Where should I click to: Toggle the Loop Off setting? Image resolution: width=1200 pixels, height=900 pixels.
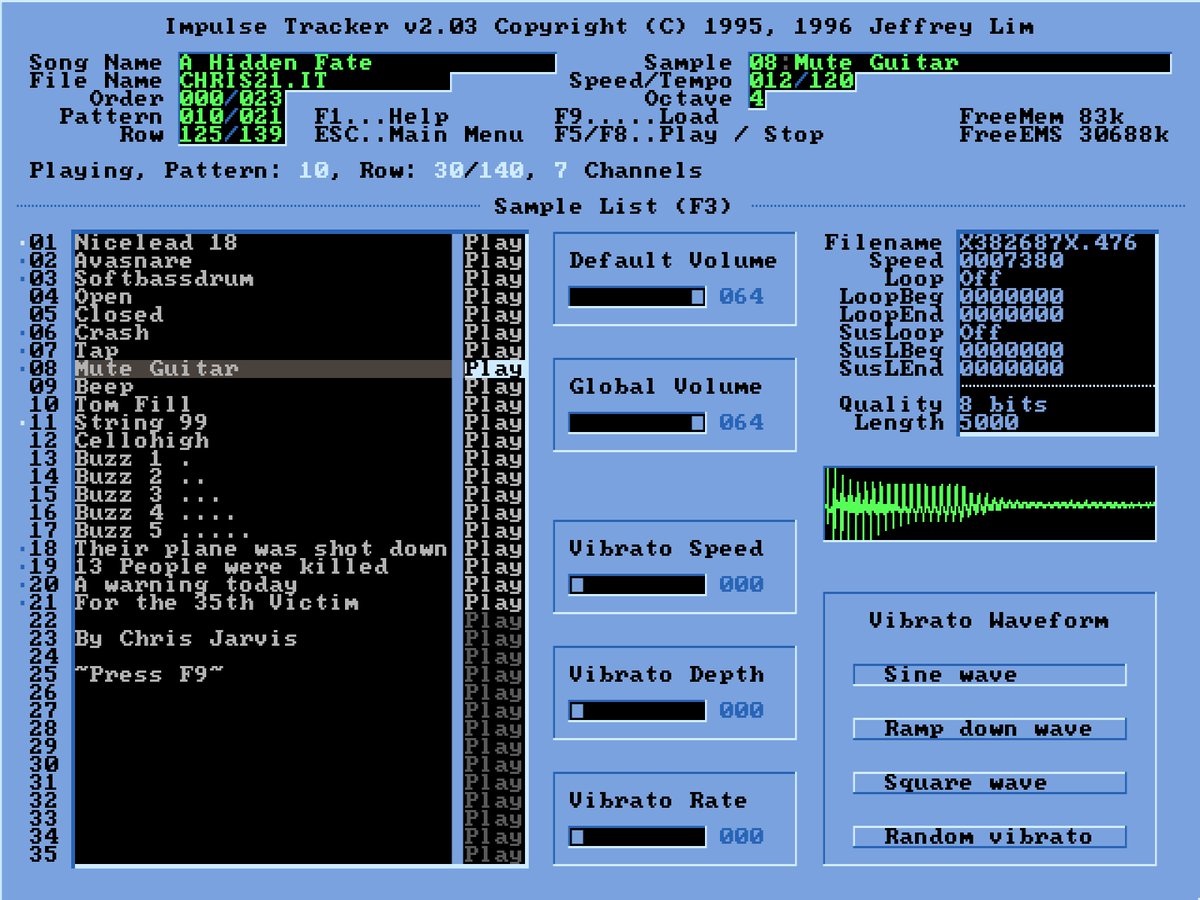1057,279
